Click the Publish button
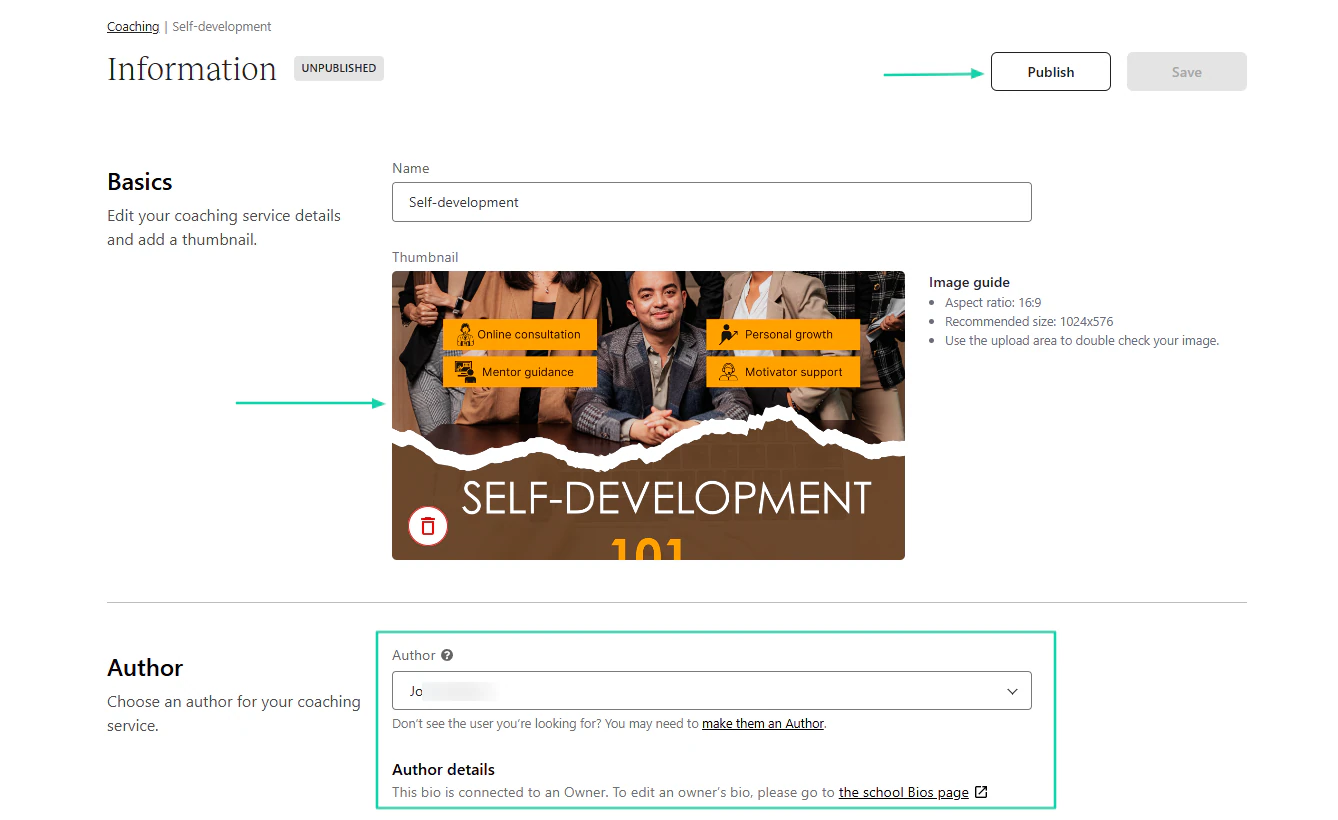The height and width of the screenshot is (820, 1338). coord(1051,72)
